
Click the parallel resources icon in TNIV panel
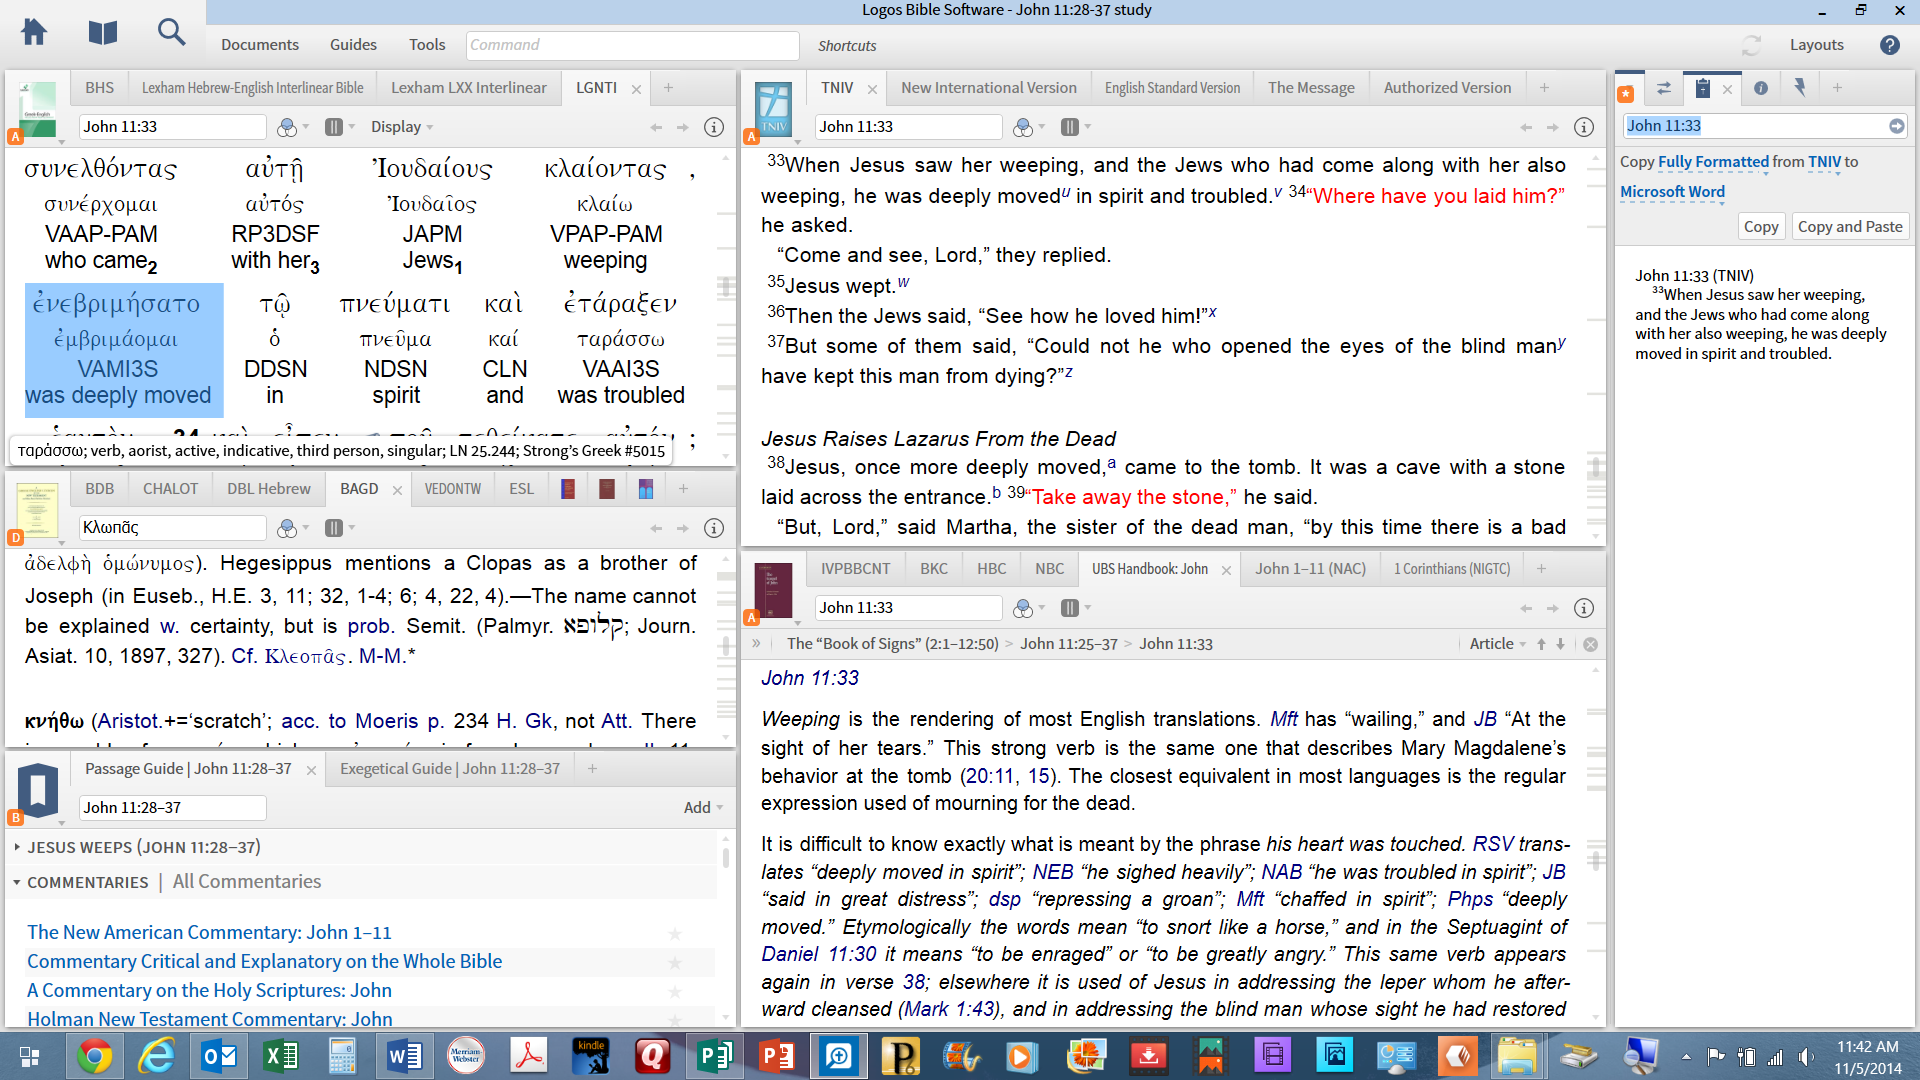click(x=1070, y=127)
